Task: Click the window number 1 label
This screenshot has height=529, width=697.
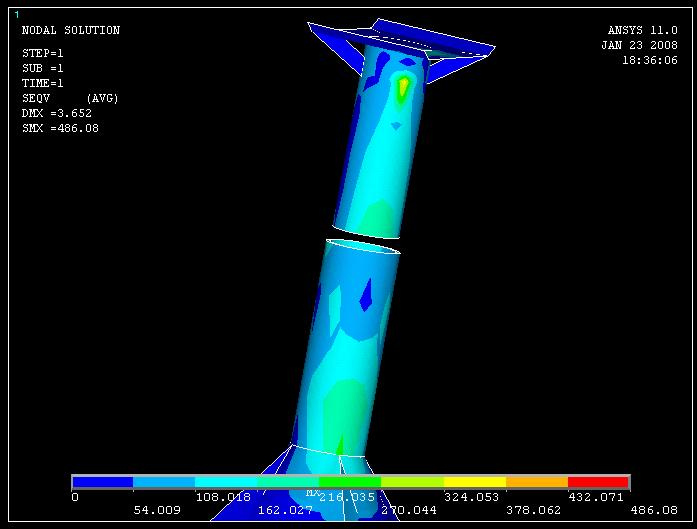Action: click(17, 15)
